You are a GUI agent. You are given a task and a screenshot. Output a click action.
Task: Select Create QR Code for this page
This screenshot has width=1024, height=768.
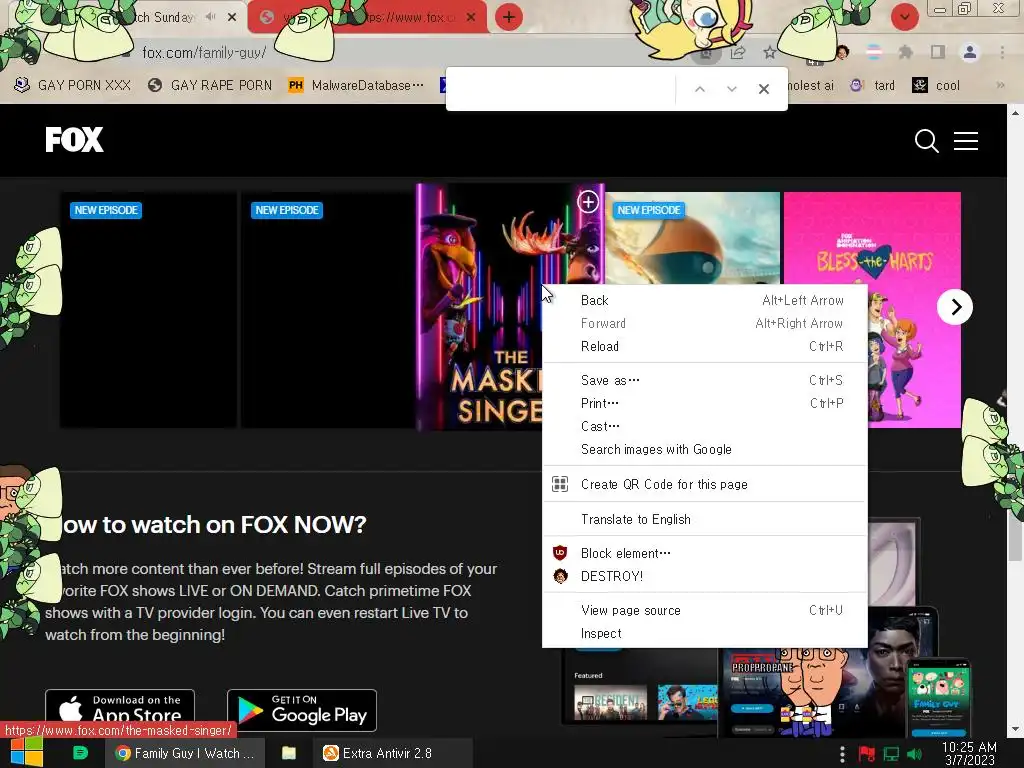click(x=705, y=484)
